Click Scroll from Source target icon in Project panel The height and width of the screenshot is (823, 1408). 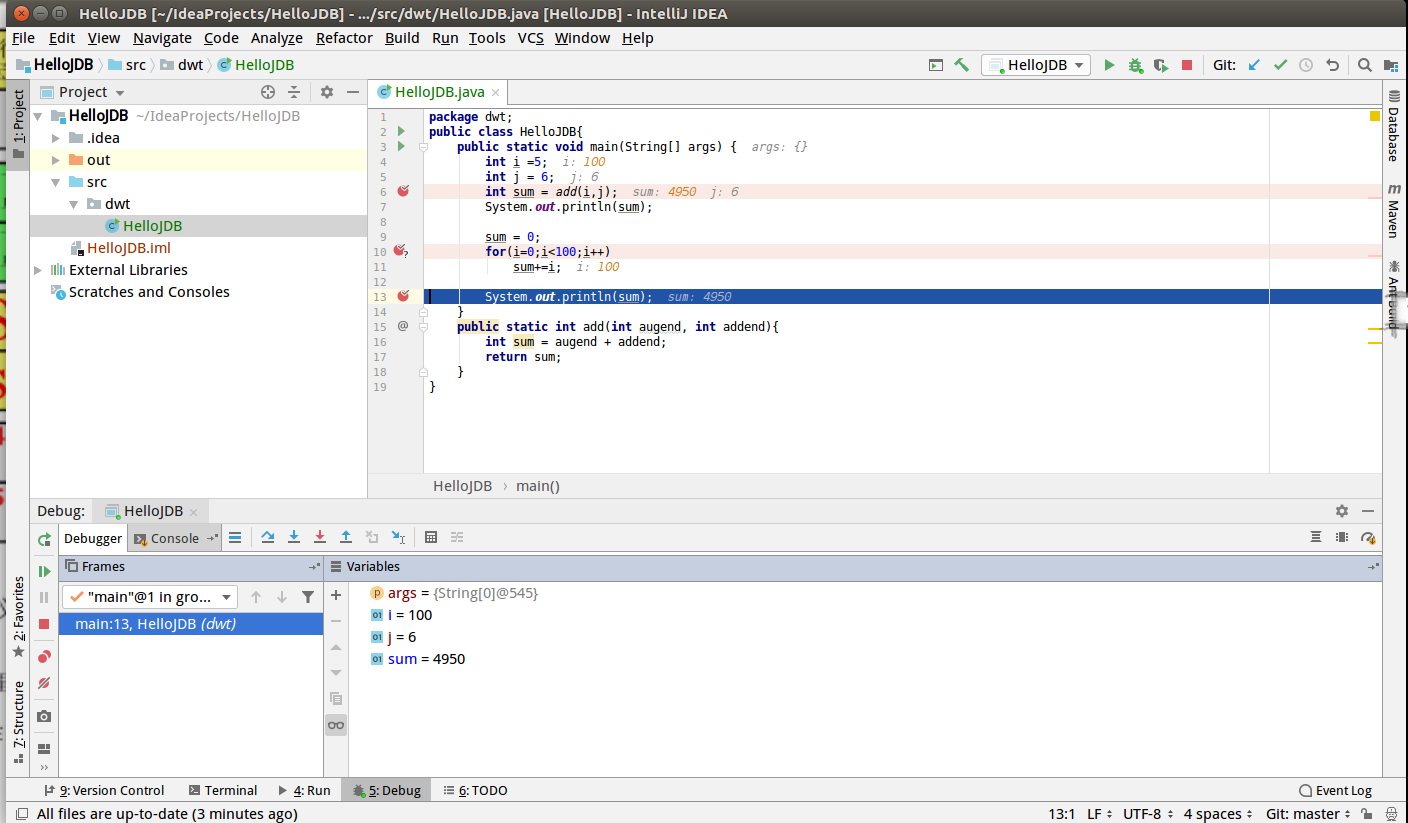(x=268, y=92)
